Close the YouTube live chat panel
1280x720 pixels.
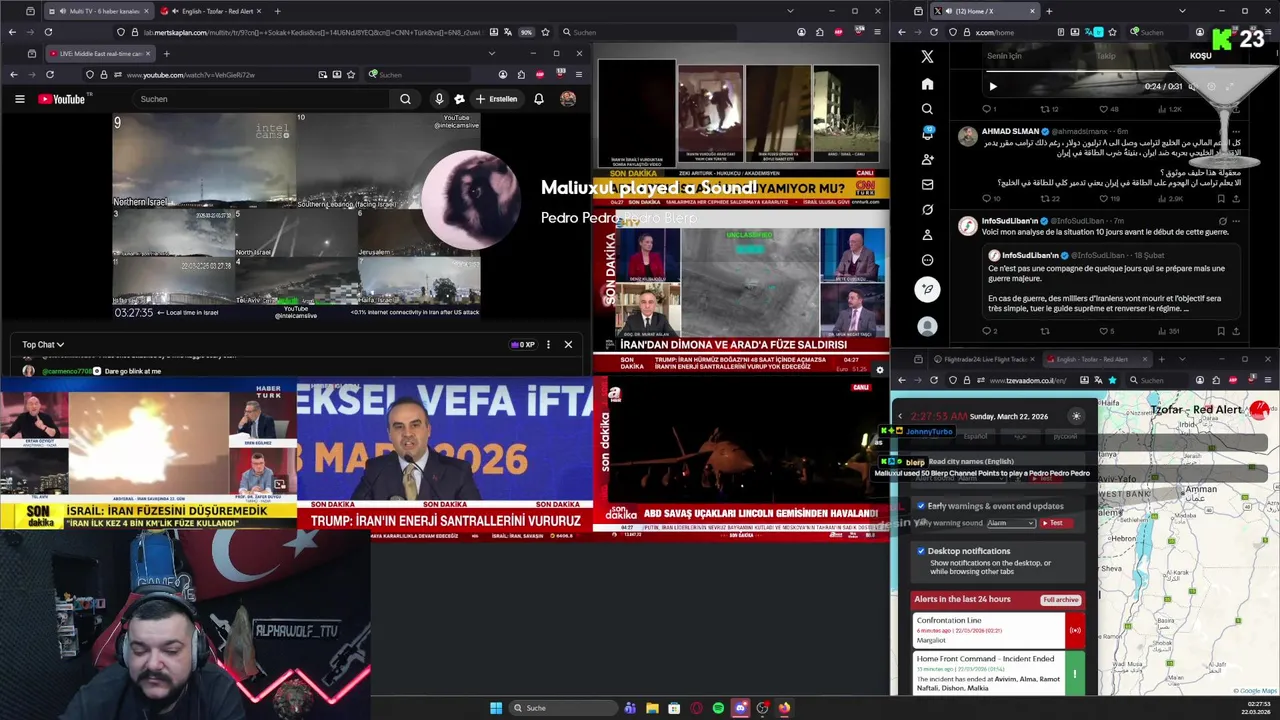point(568,345)
